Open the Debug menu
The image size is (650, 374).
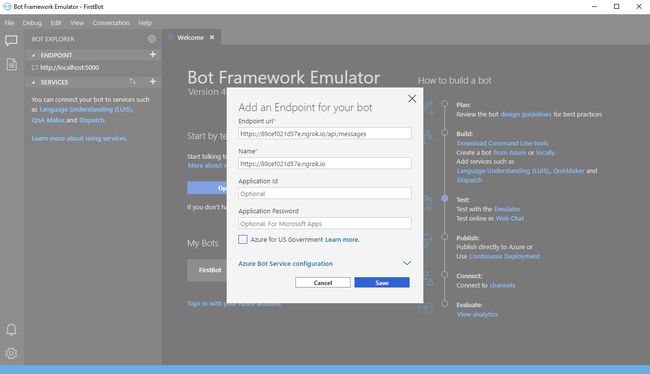(x=32, y=23)
